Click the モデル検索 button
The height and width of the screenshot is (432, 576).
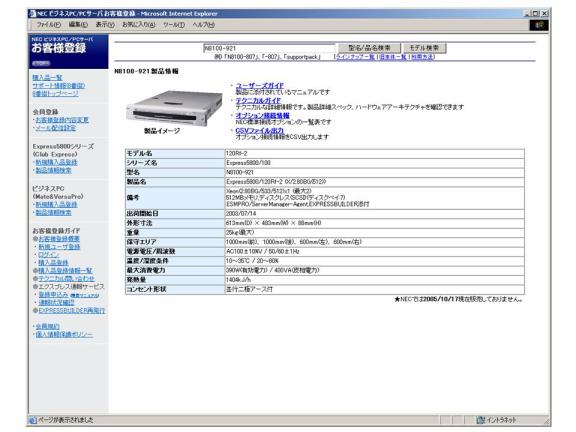pyautogui.click(x=424, y=48)
